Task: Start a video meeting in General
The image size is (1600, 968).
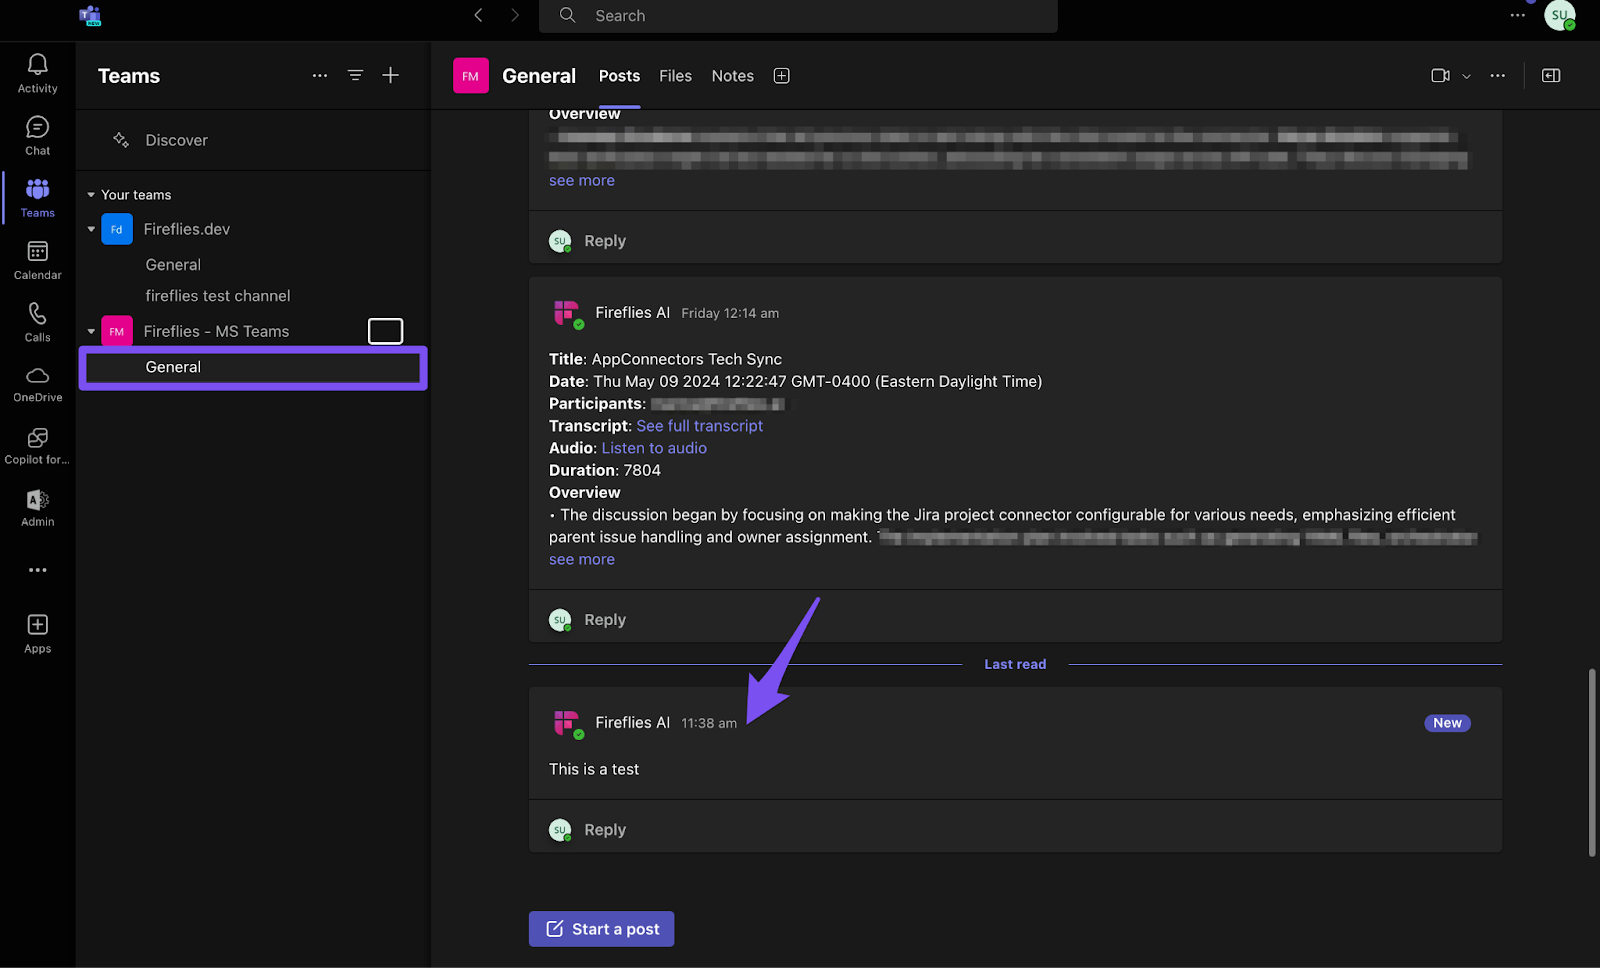Action: coord(1439,75)
